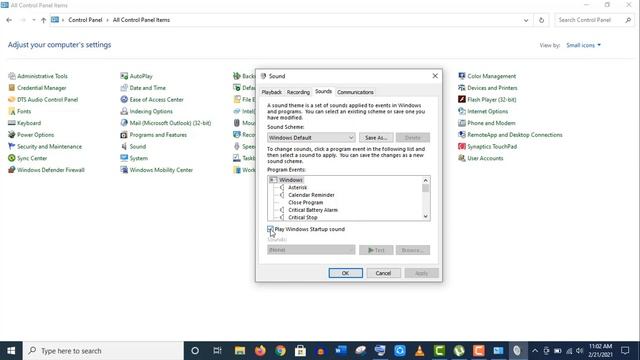Click Program Events scrollbar down arrow
The width and height of the screenshot is (640, 360).
[x=426, y=216]
